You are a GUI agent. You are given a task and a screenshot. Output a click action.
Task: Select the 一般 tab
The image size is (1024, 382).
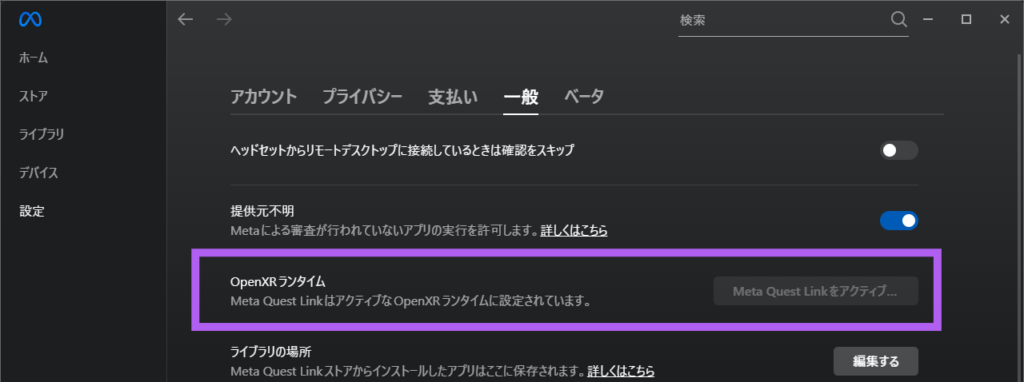coord(520,97)
